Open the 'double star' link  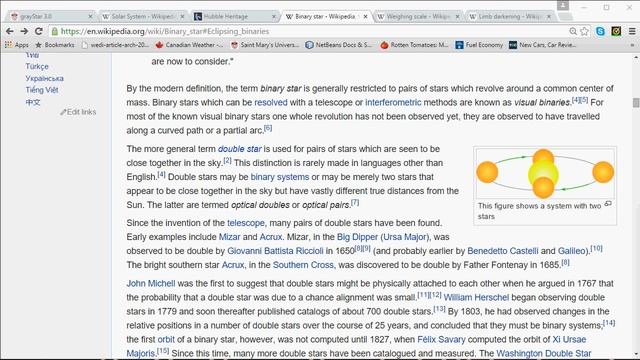click(x=240, y=149)
